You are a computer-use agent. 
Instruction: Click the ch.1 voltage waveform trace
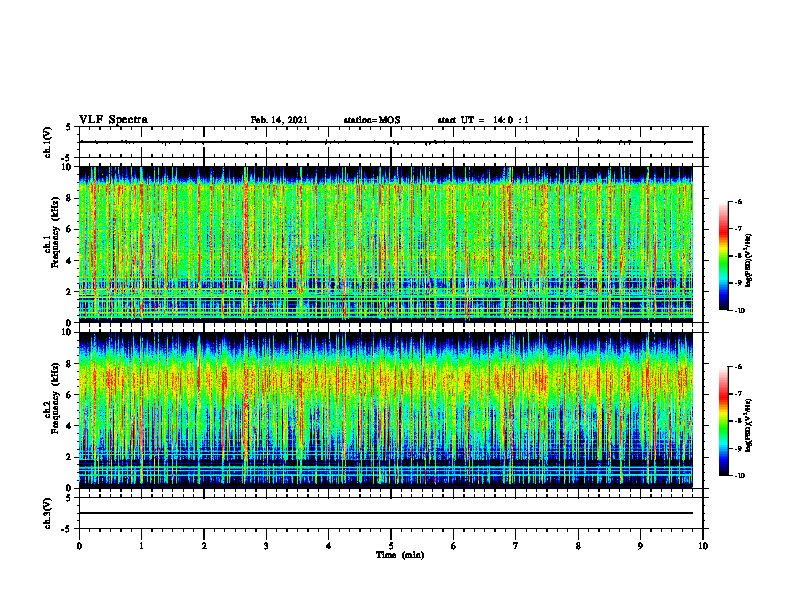pos(386,142)
